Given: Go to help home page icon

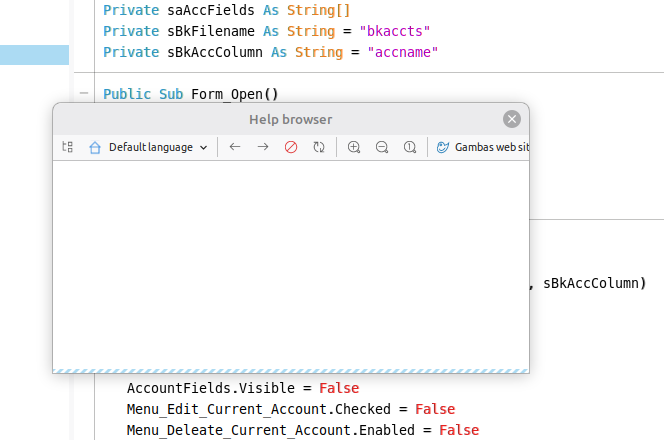Looking at the screenshot, I should [95, 147].
